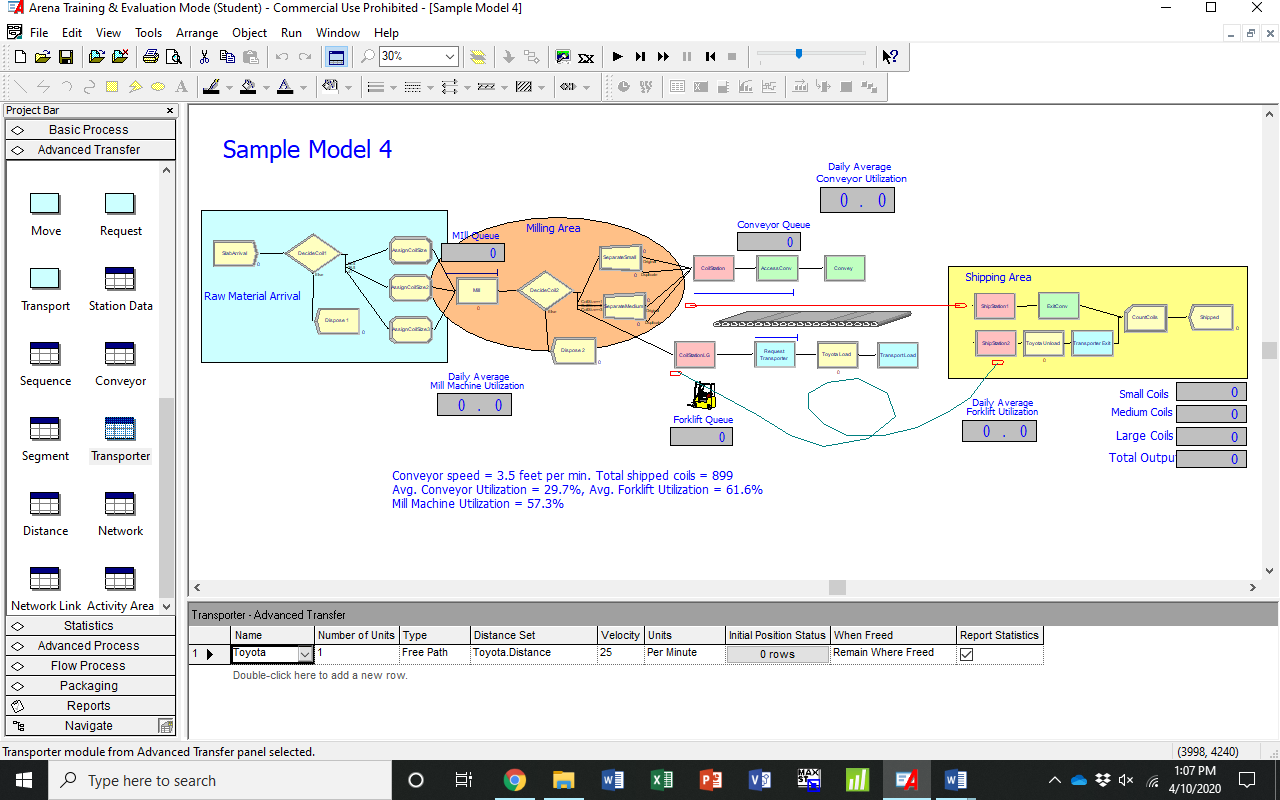Click the Cut scissors icon
1280x800 pixels.
click(204, 57)
